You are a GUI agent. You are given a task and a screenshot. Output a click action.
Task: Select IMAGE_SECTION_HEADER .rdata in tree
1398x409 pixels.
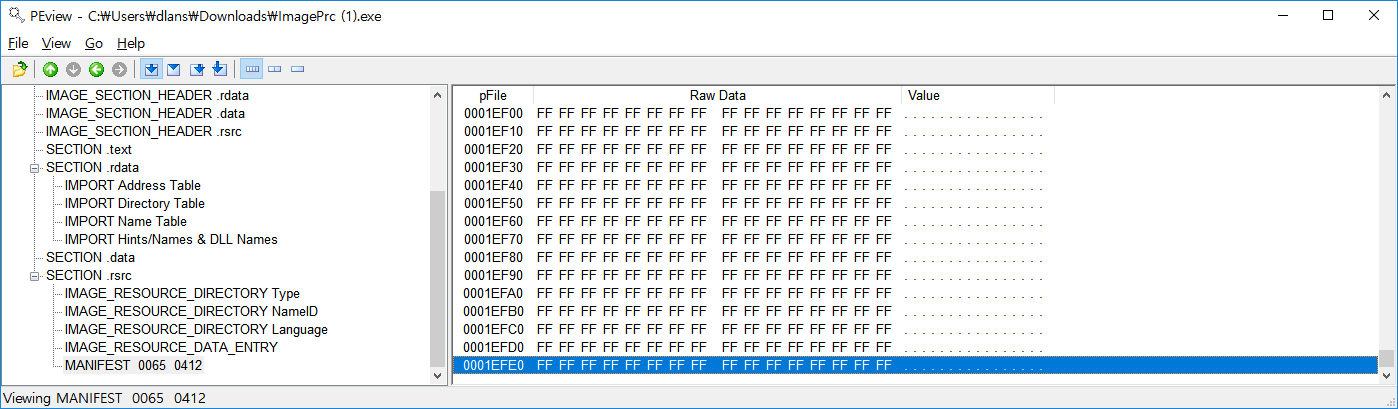(x=147, y=95)
